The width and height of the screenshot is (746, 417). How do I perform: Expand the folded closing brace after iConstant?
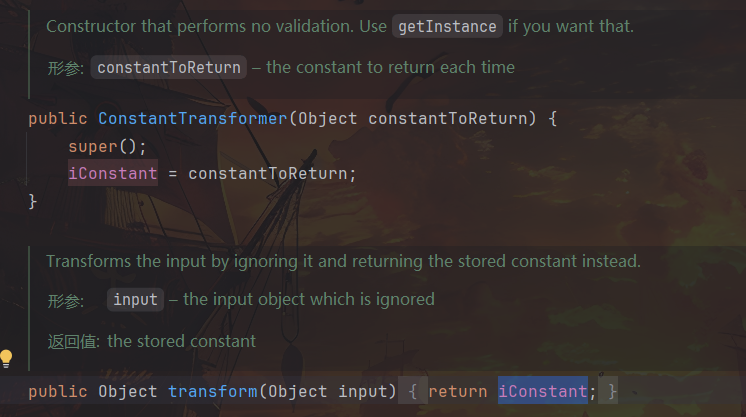[x=612, y=391]
